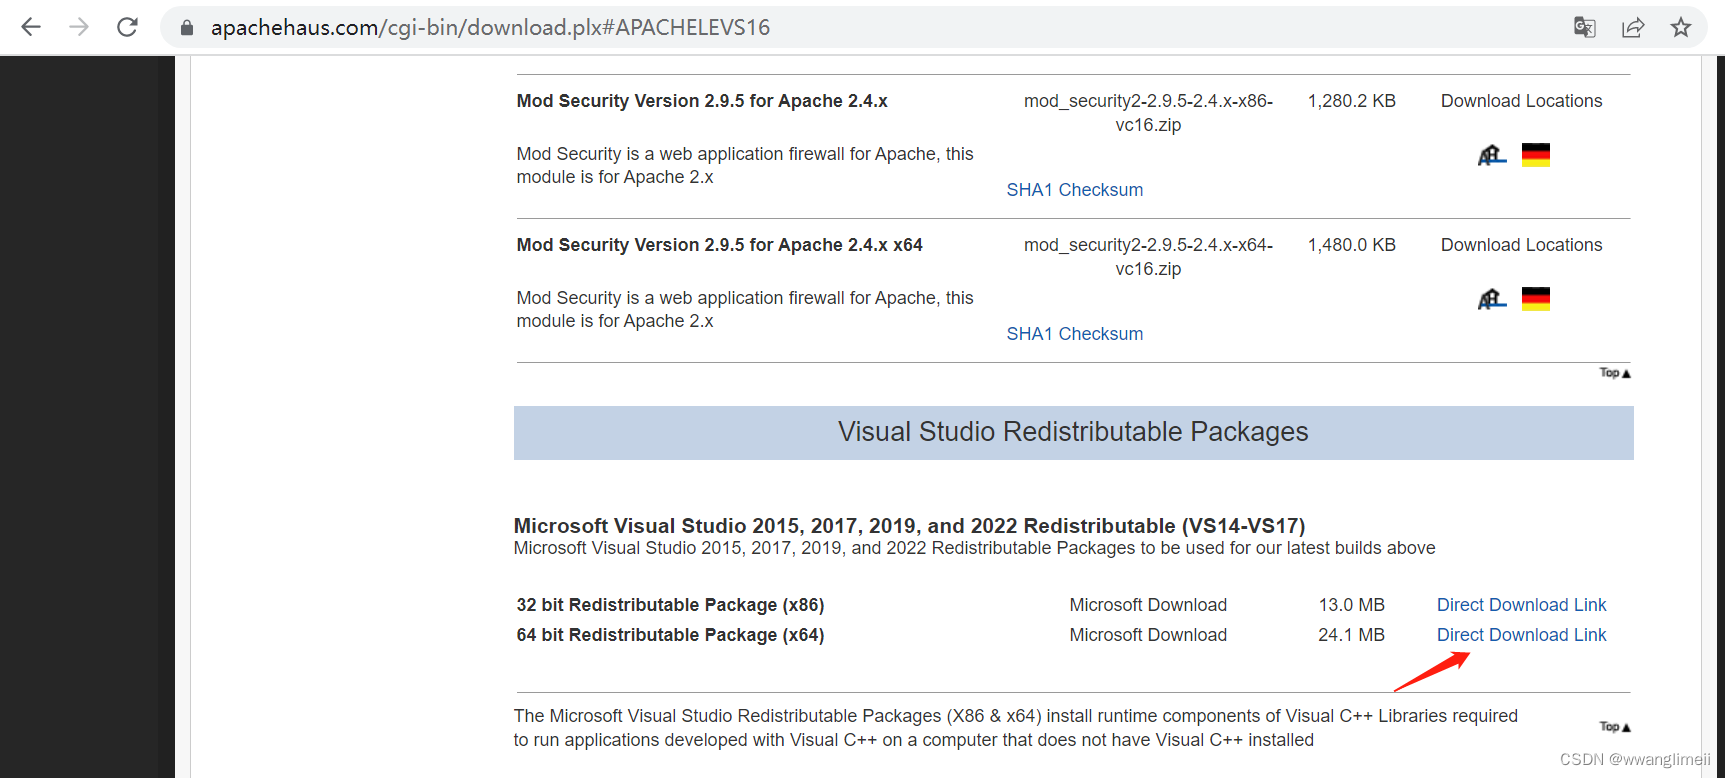The width and height of the screenshot is (1725, 778).
Task: Jump to Top link beside Redistributable description
Action: tap(1615, 727)
